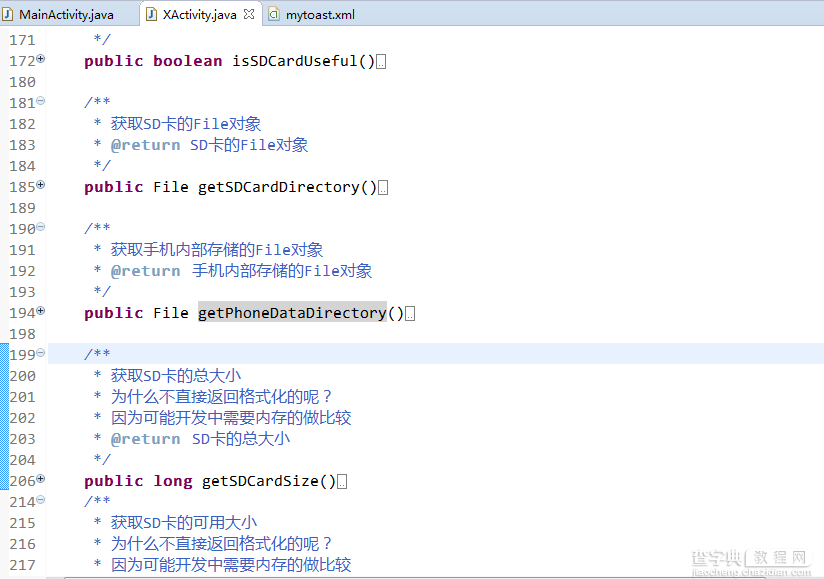Switch to the MainActivity.java tab
824x579 pixels.
[66, 15]
